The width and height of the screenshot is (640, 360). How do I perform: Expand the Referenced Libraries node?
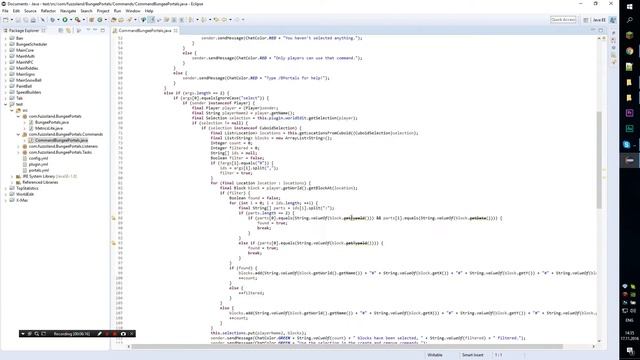click(x=12, y=182)
